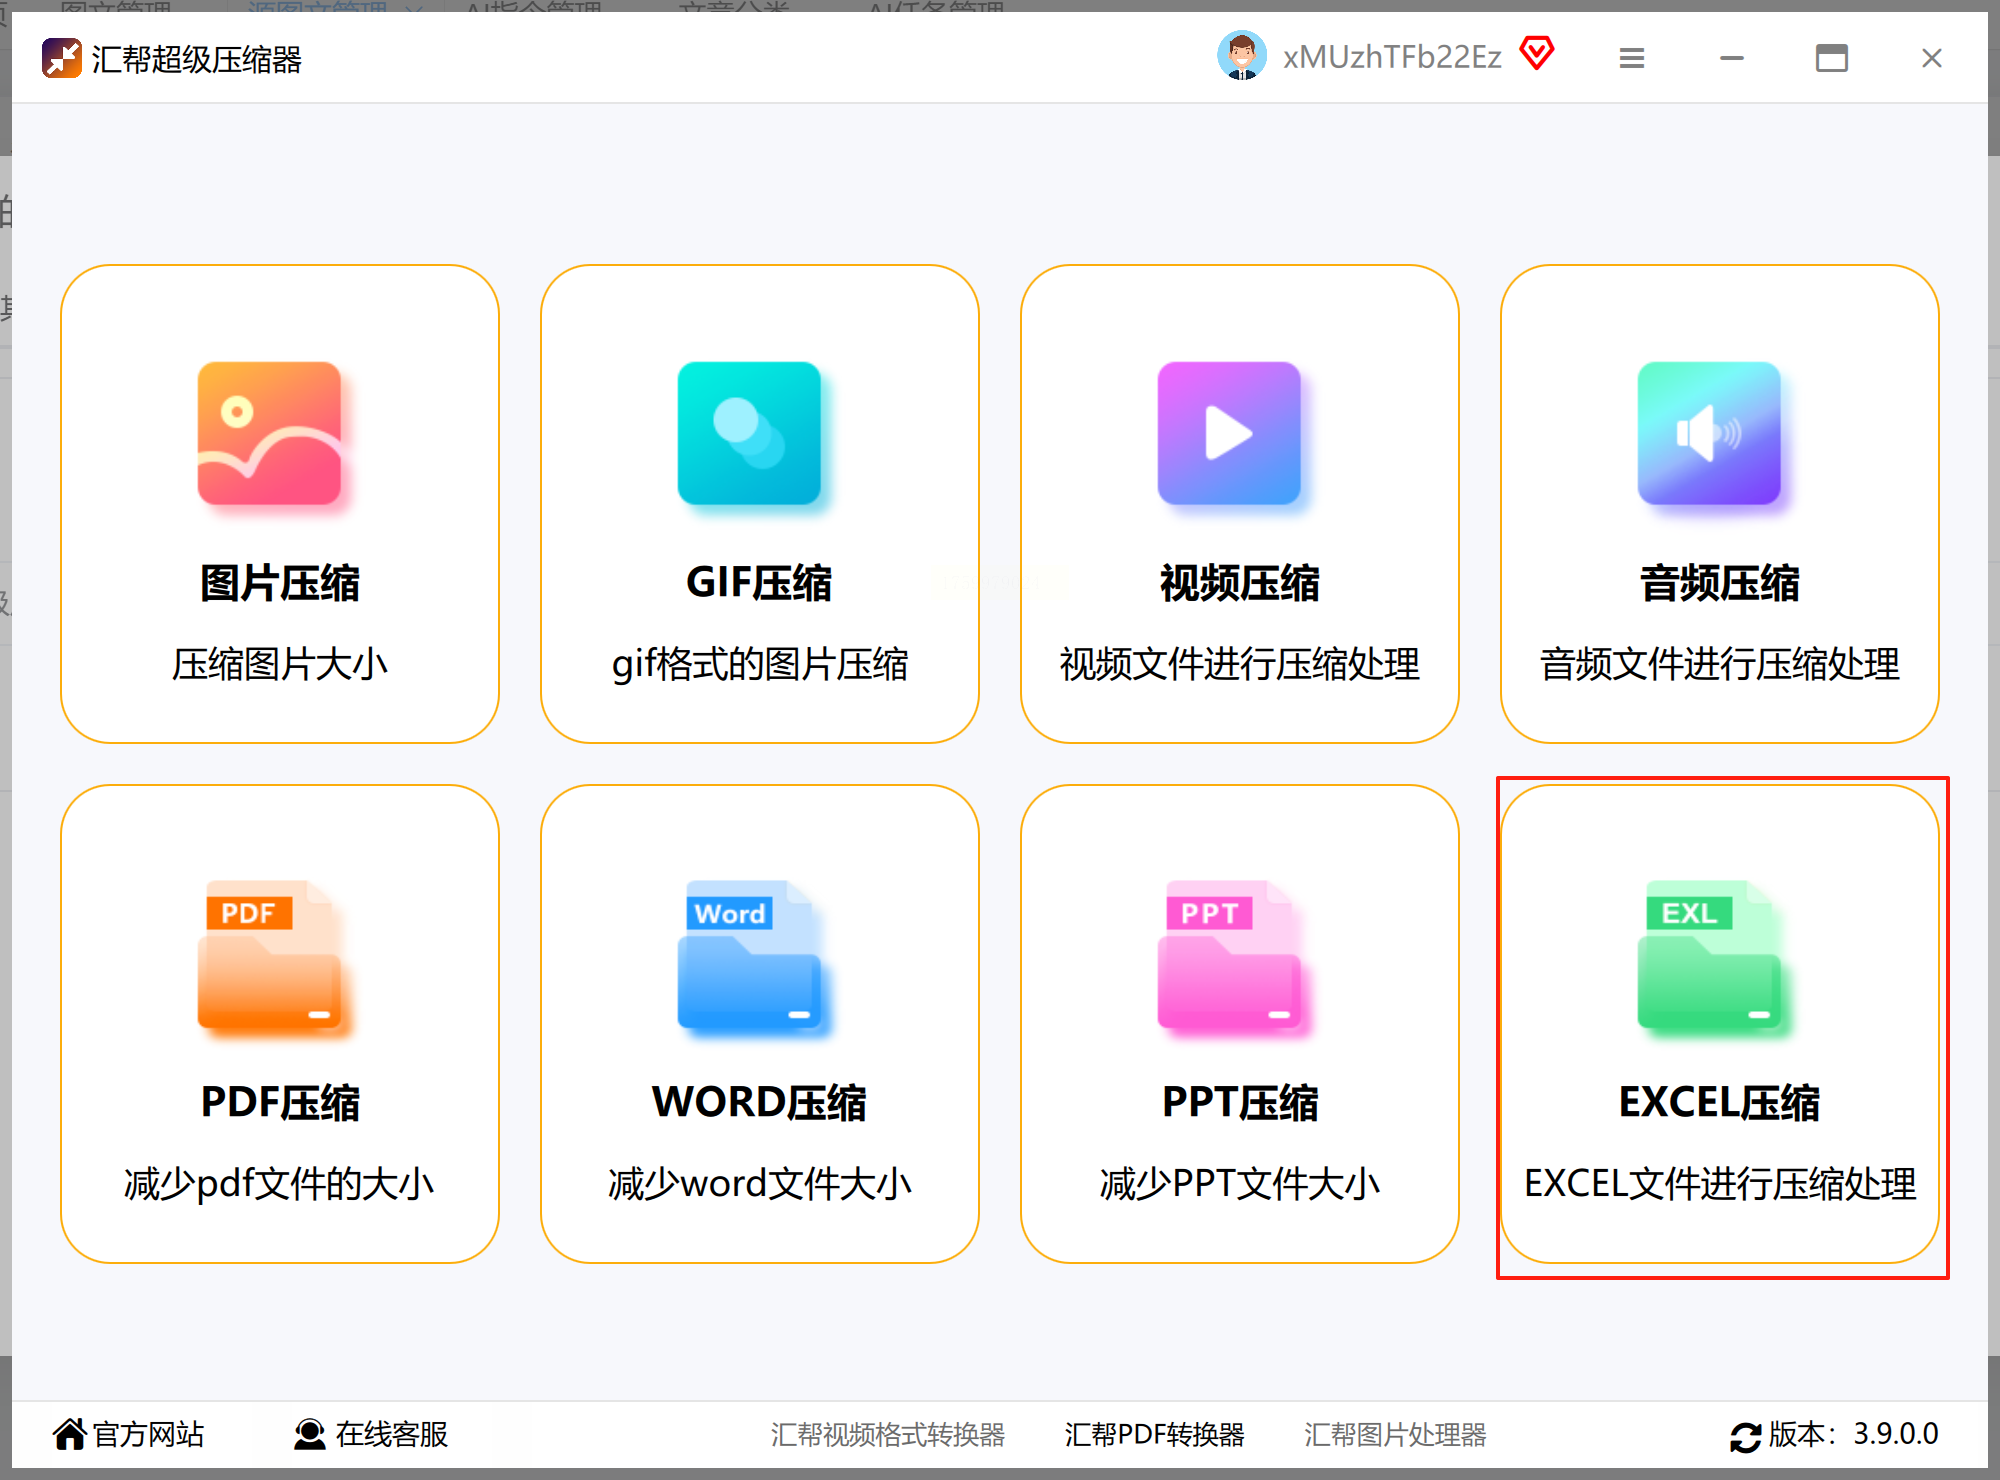Image resolution: width=2000 pixels, height=1480 pixels.
Task: Open 官方网站 home link
Action: click(129, 1434)
